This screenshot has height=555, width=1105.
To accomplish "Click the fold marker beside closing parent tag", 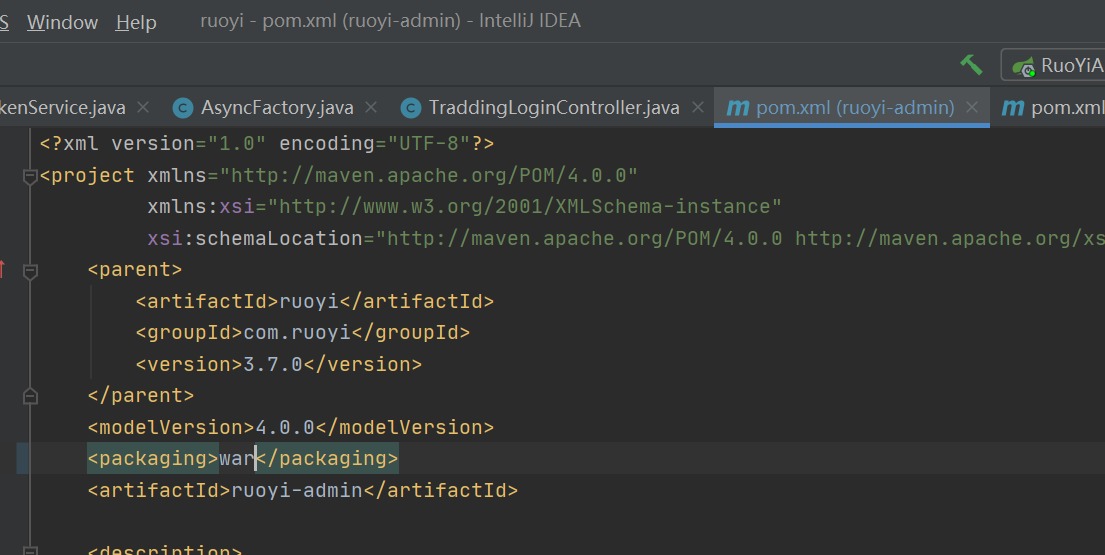I will point(30,397).
